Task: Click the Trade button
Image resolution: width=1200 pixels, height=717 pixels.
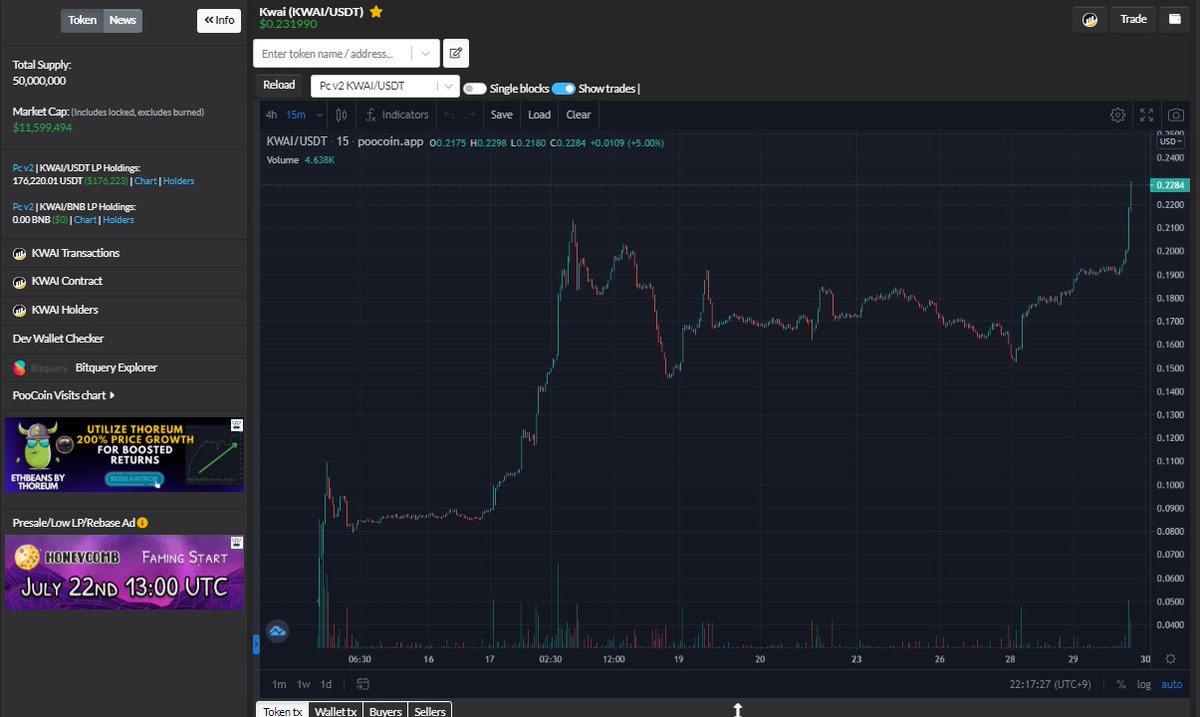Action: (1134, 19)
